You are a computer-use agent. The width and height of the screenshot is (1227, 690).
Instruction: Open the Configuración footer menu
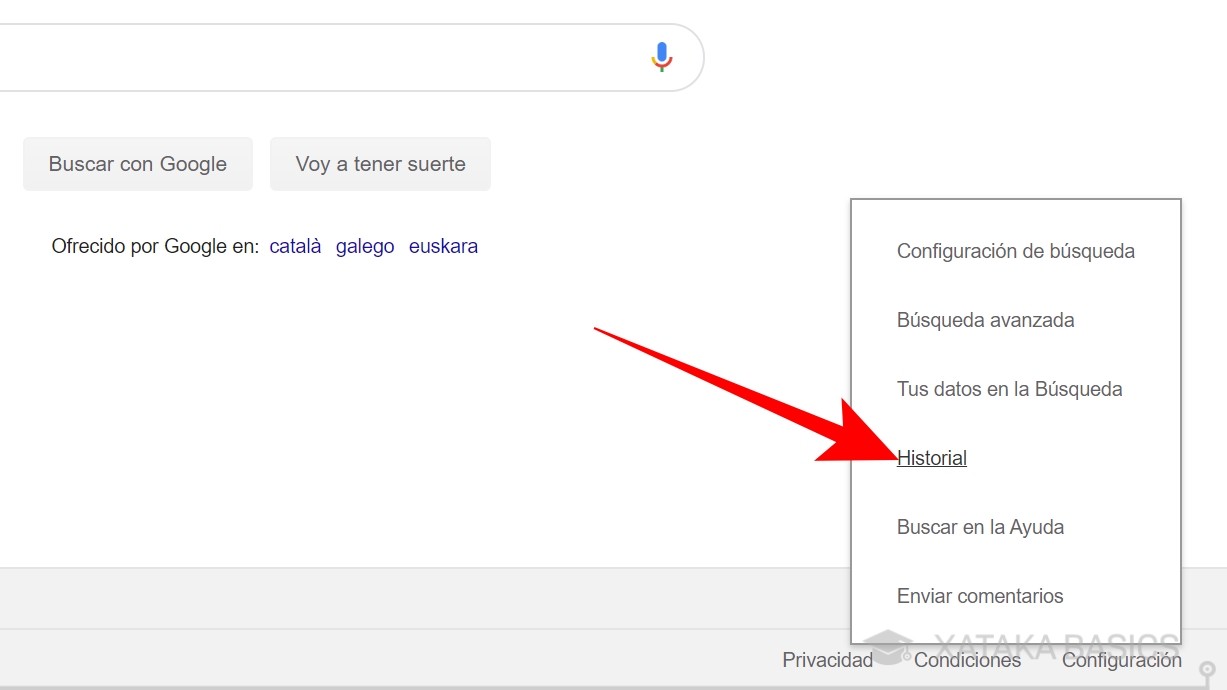pos(1121,660)
